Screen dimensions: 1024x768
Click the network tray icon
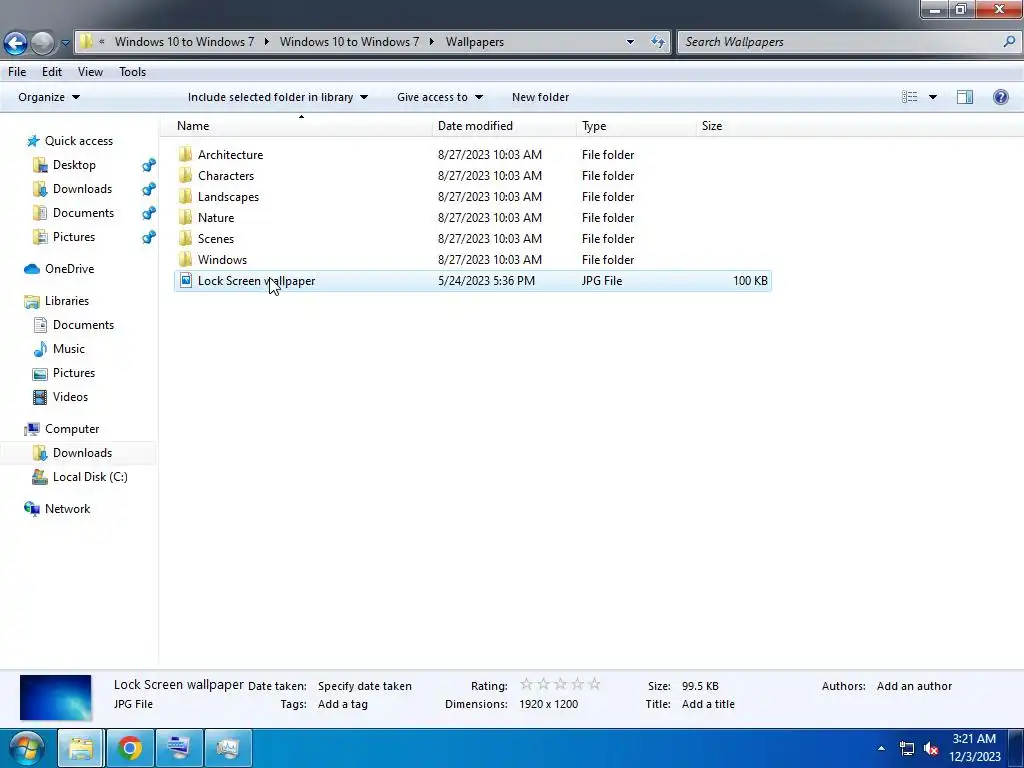click(906, 748)
